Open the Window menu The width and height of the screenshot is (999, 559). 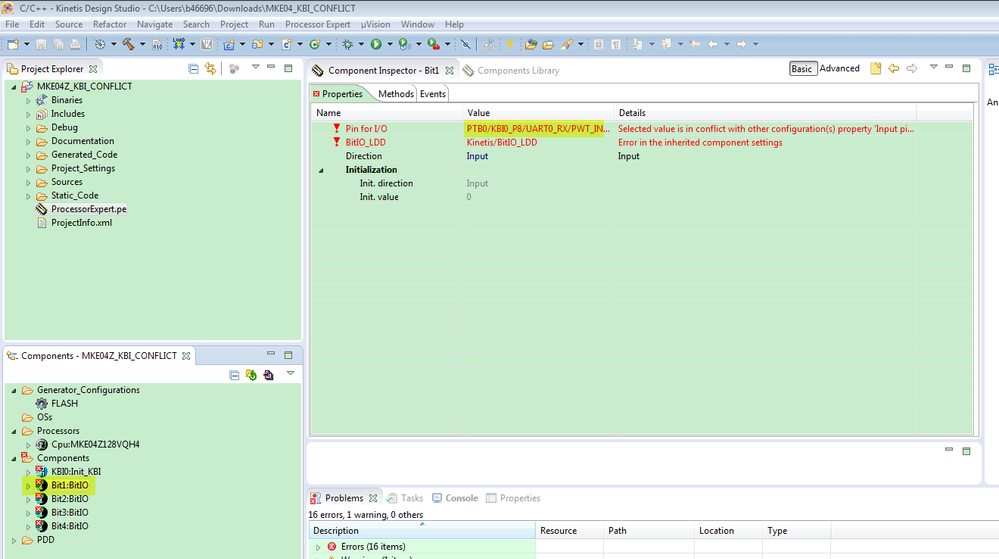pos(417,24)
